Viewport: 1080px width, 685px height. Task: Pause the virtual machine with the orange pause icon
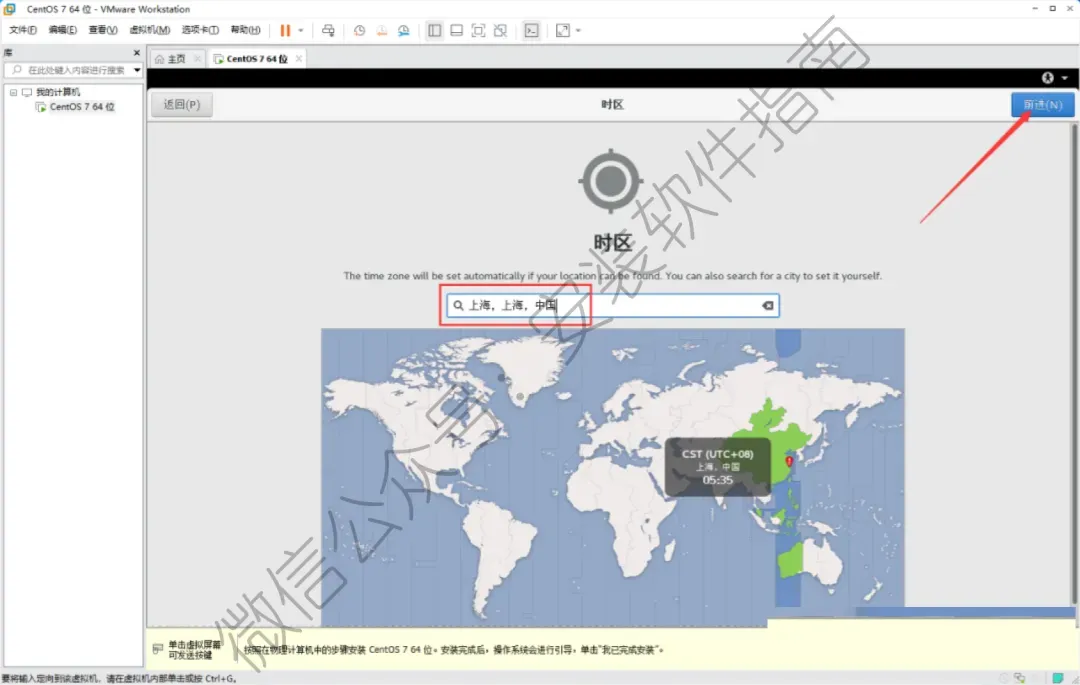point(285,30)
